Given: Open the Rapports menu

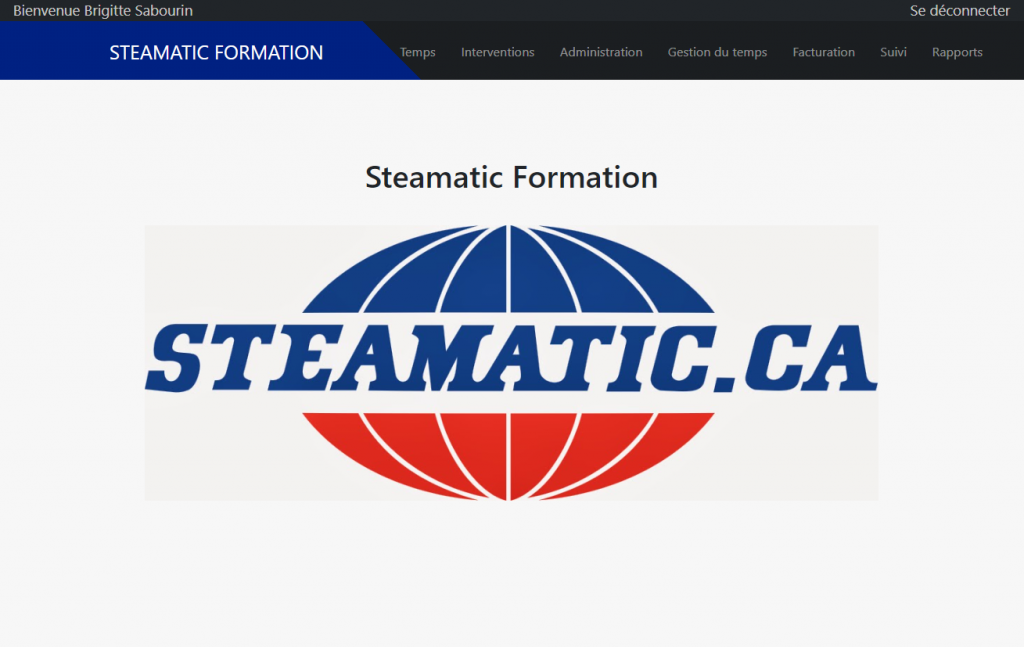Looking at the screenshot, I should point(957,52).
